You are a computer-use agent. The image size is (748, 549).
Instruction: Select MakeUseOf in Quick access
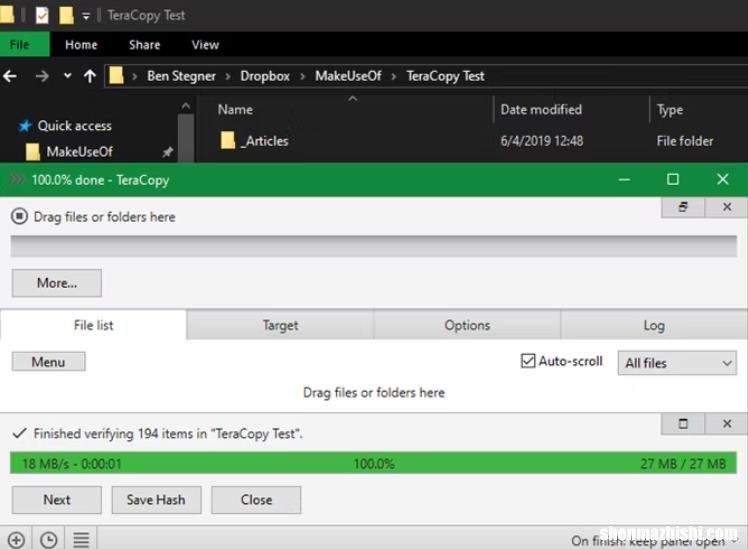(79, 152)
